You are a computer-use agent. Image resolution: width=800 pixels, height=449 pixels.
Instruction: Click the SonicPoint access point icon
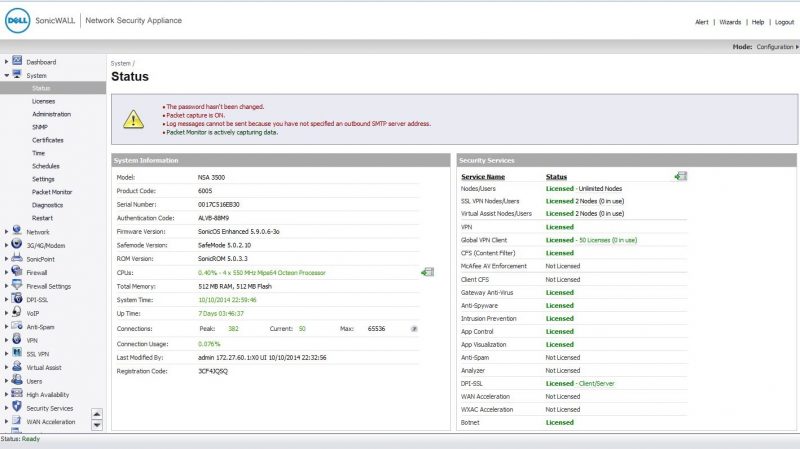coord(17,258)
